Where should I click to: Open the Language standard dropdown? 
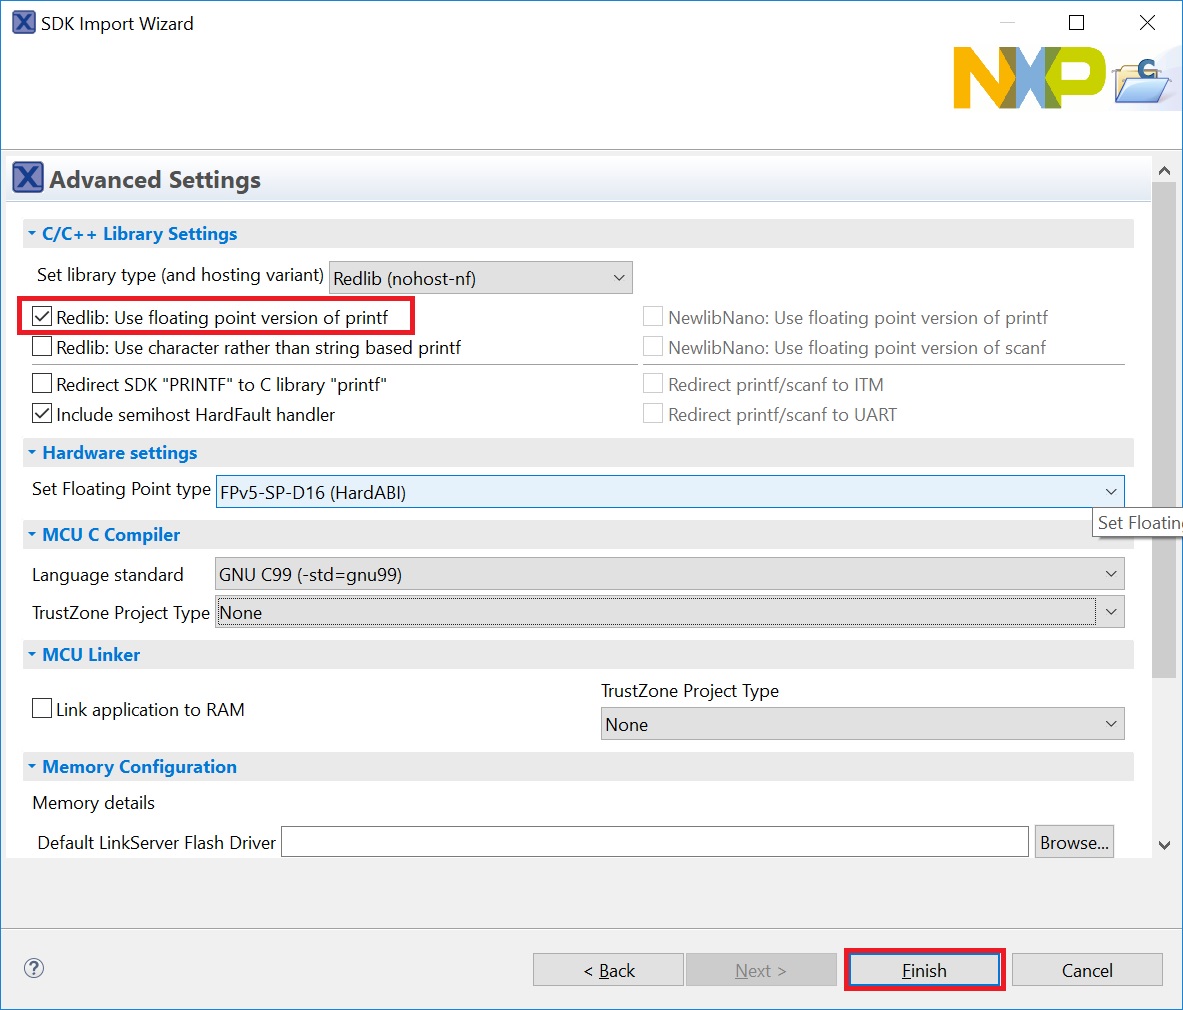point(668,574)
